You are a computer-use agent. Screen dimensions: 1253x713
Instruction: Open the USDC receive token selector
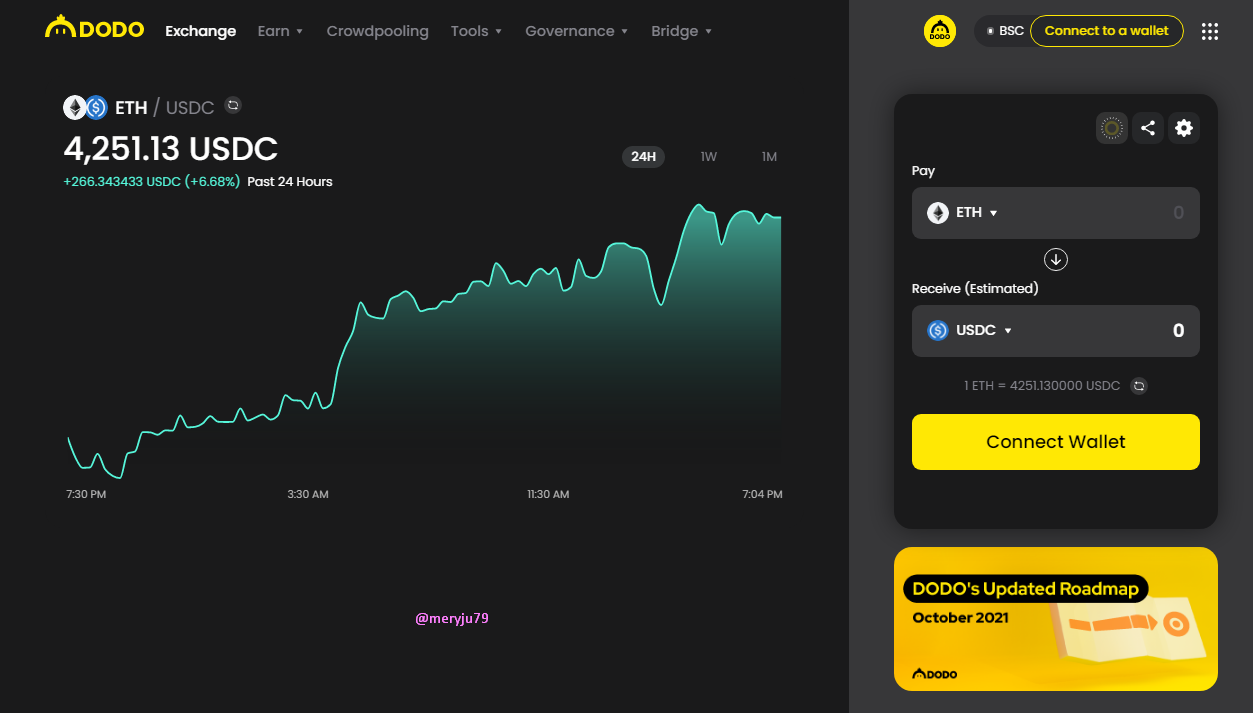(970, 331)
